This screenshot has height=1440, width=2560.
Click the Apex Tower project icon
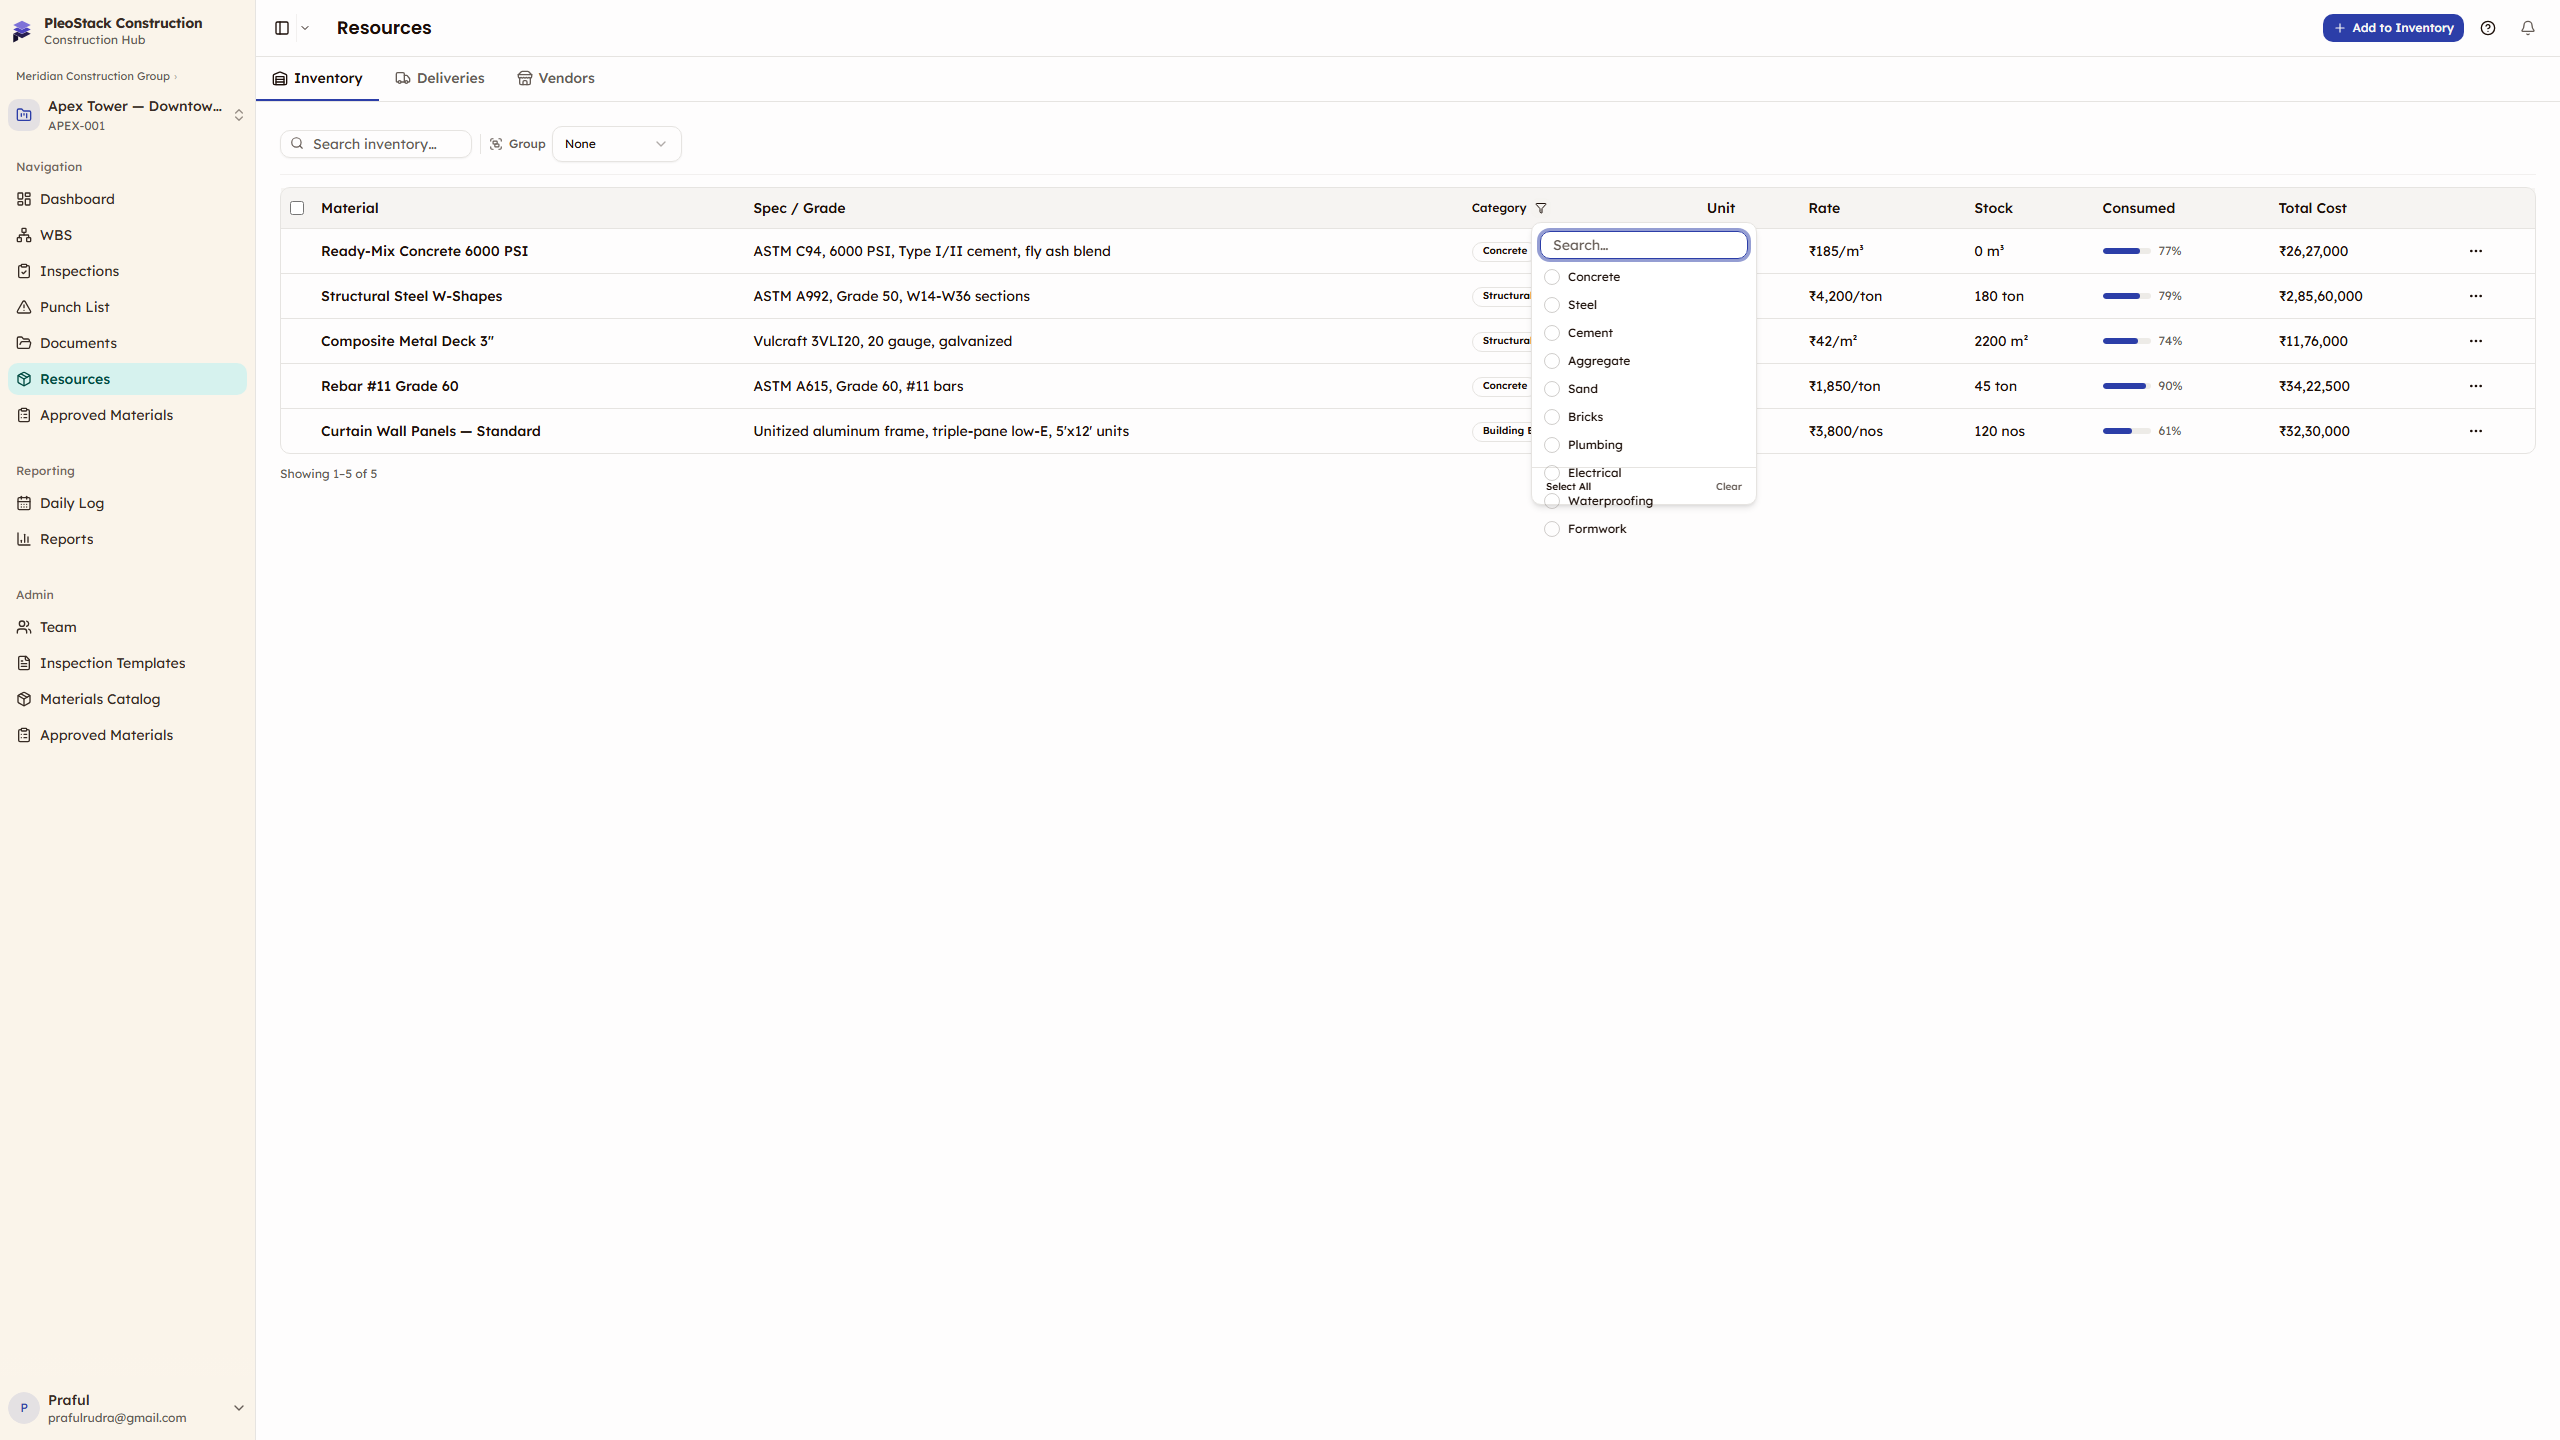coord(24,115)
